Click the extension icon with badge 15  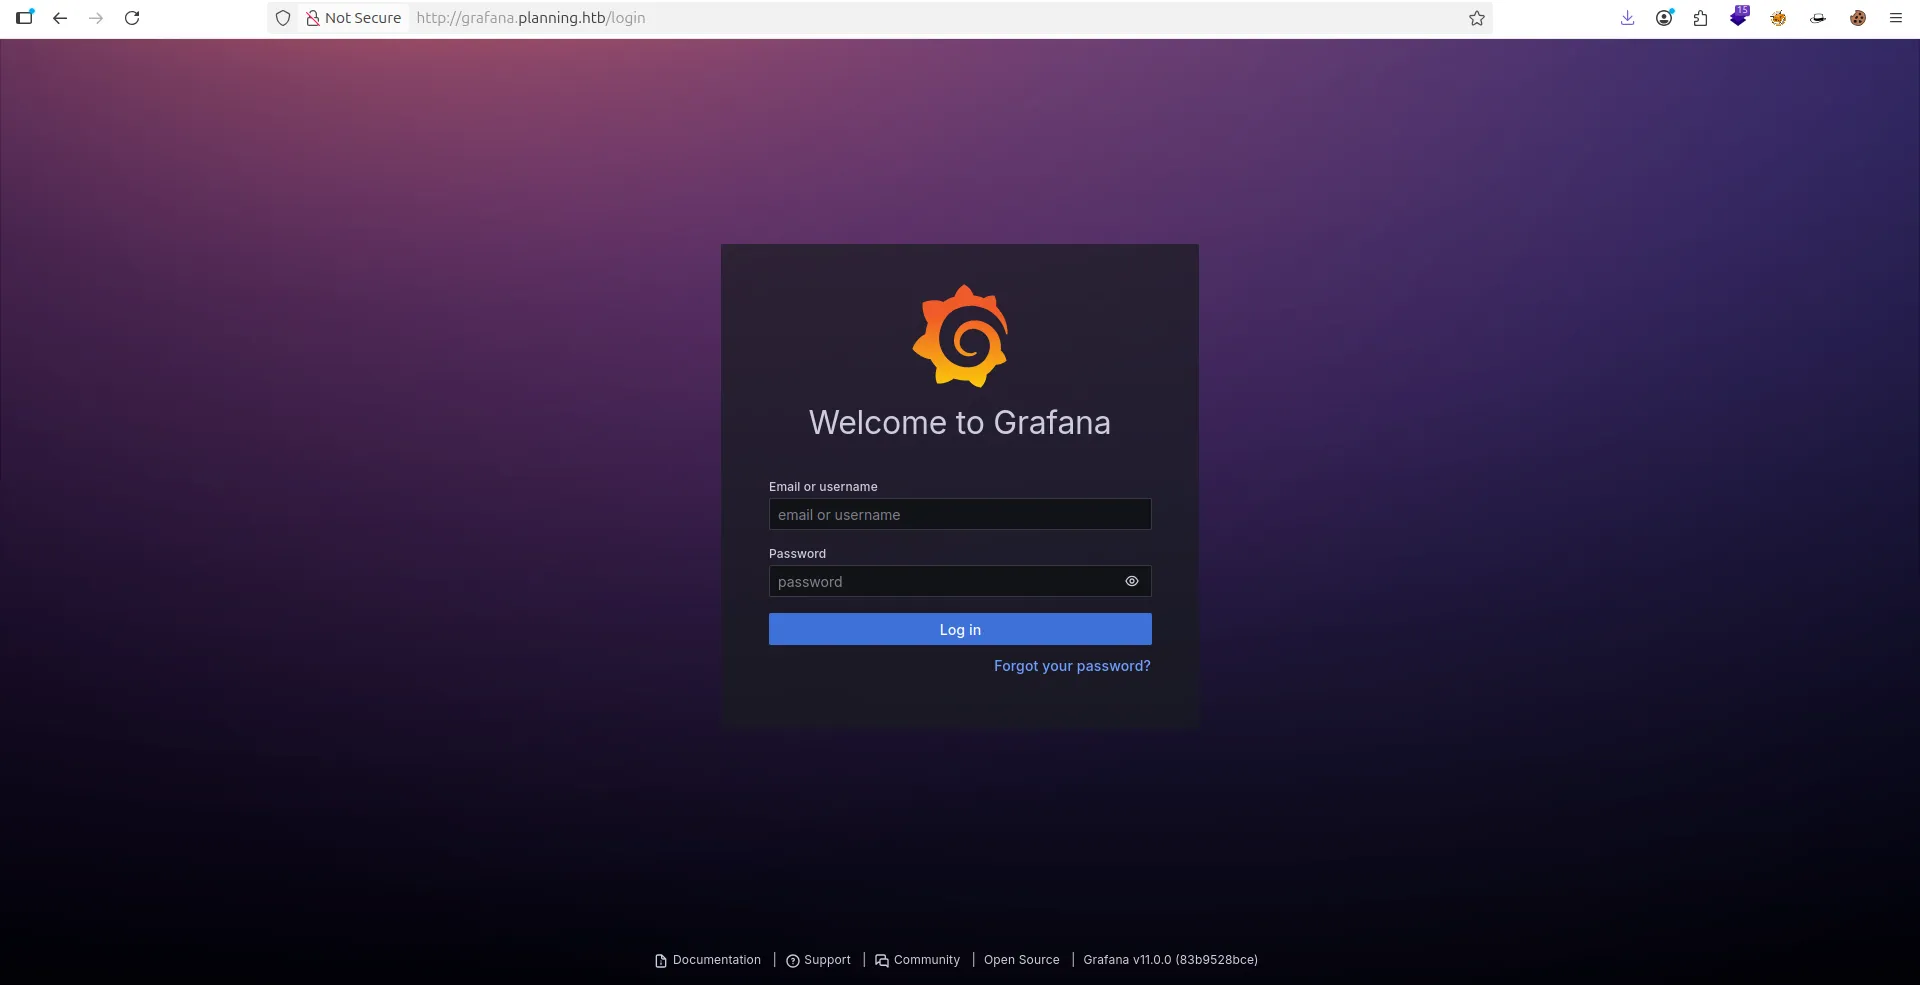(x=1739, y=18)
